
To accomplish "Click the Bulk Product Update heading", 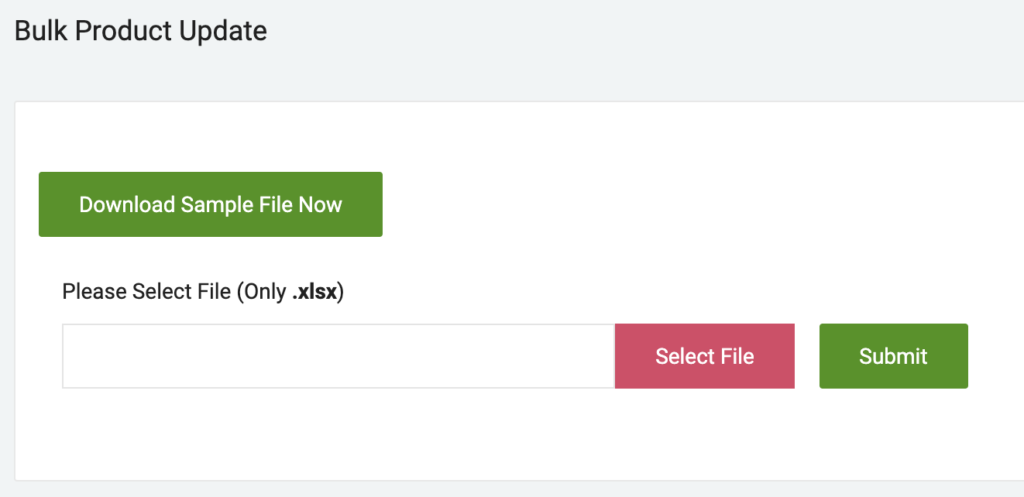I will [141, 31].
